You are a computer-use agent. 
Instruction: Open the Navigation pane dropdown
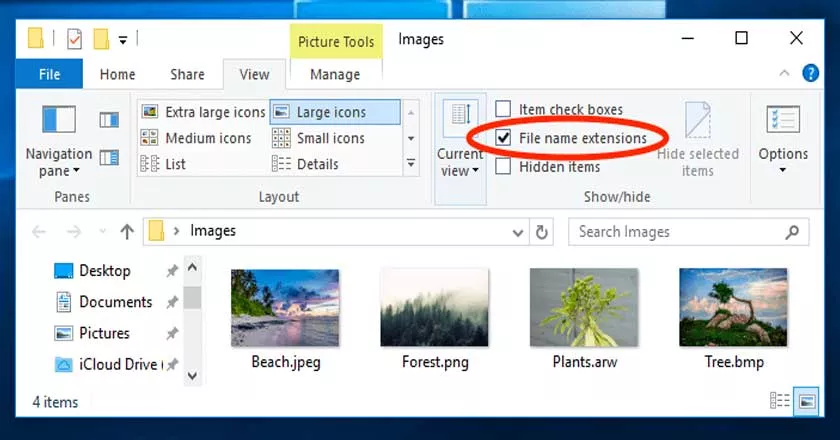coord(58,141)
